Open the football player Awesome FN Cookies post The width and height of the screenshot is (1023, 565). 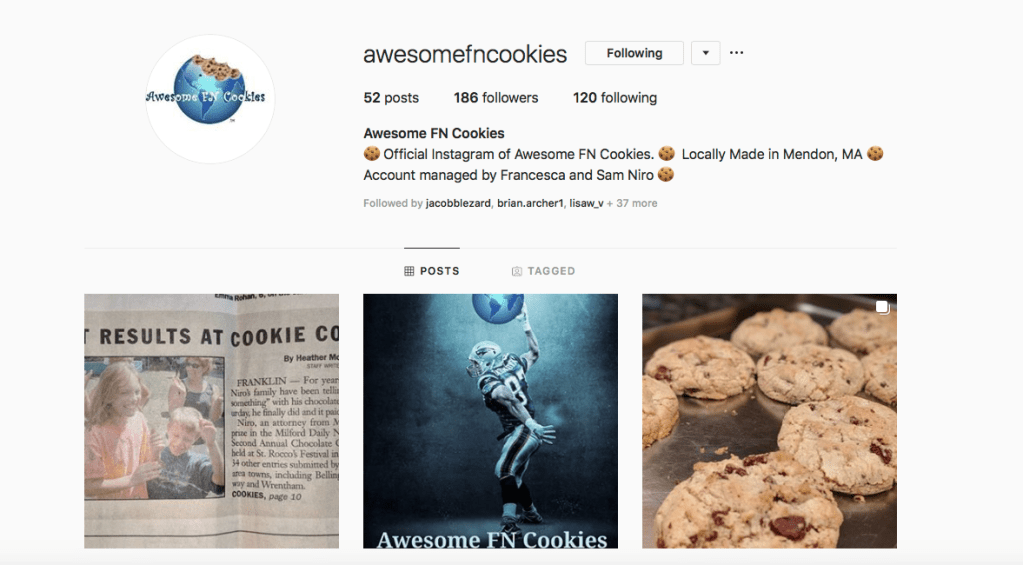click(x=491, y=421)
